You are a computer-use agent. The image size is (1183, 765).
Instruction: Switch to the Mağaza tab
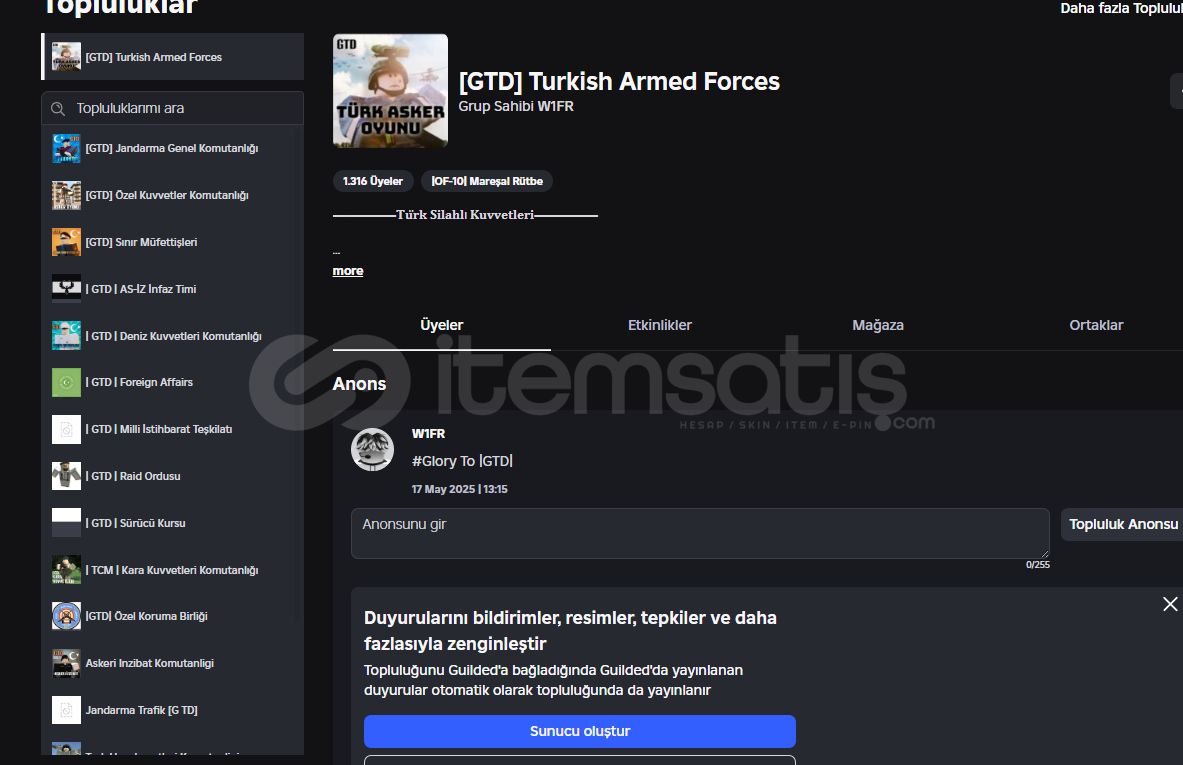[x=878, y=325]
